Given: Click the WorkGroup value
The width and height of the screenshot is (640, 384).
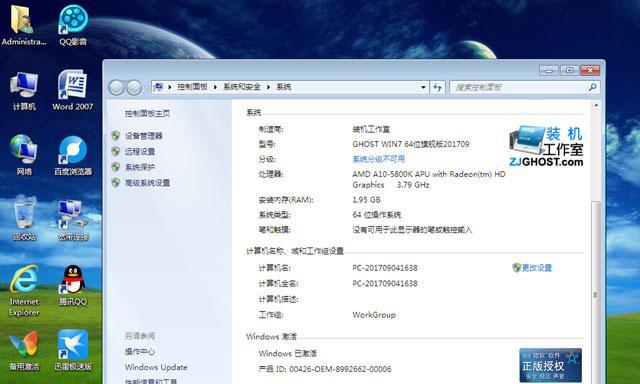Looking at the screenshot, I should 374,315.
